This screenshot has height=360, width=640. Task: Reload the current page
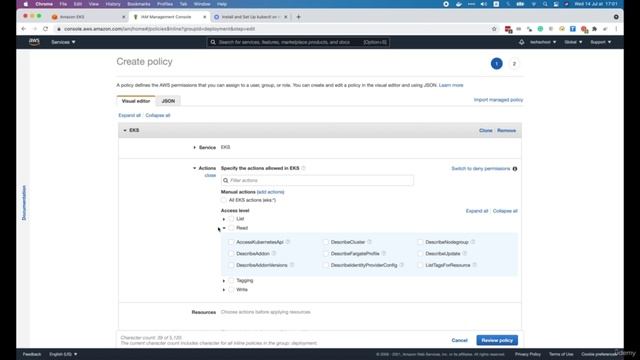[45, 29]
